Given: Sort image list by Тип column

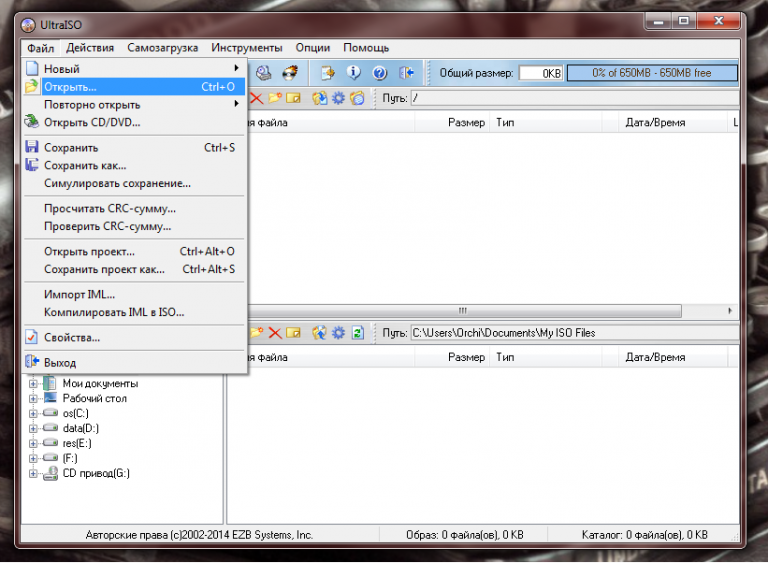Looking at the screenshot, I should click(545, 122).
